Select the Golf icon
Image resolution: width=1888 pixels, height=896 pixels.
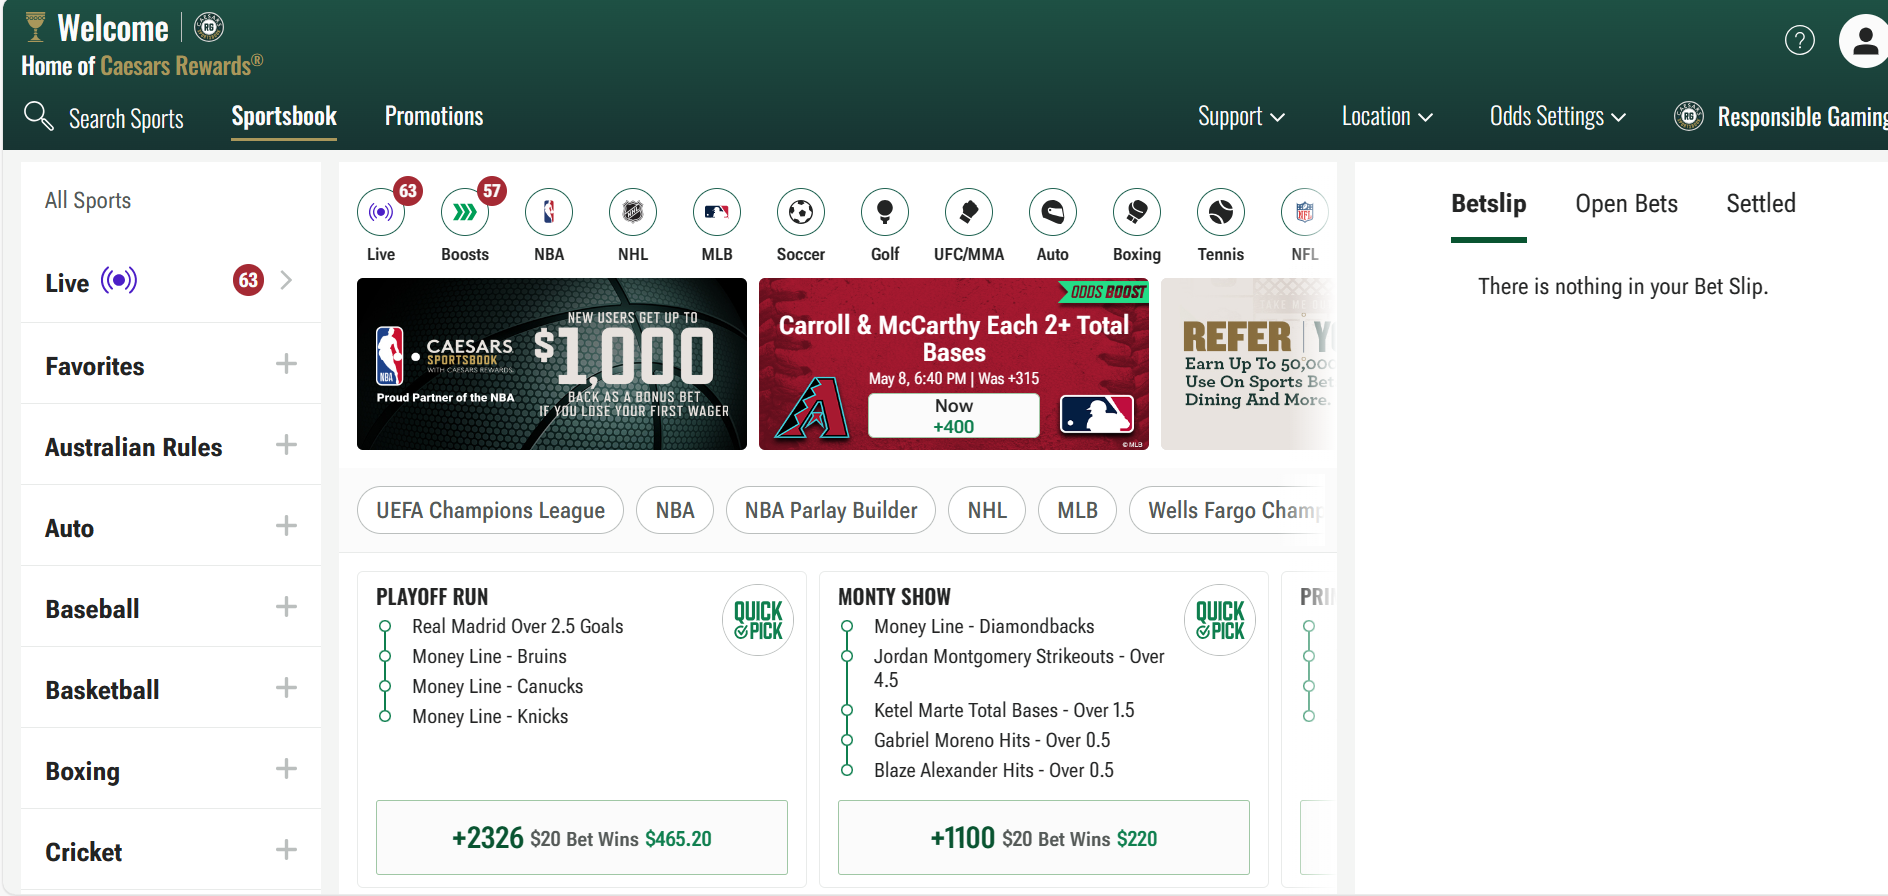click(x=885, y=212)
